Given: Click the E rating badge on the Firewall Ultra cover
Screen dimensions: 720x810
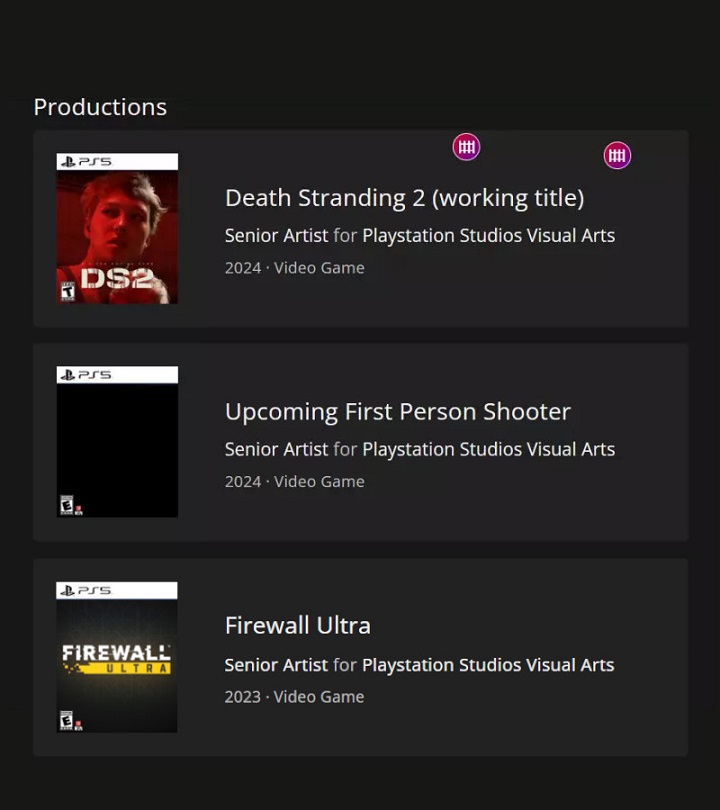Looking at the screenshot, I should pos(66,721).
